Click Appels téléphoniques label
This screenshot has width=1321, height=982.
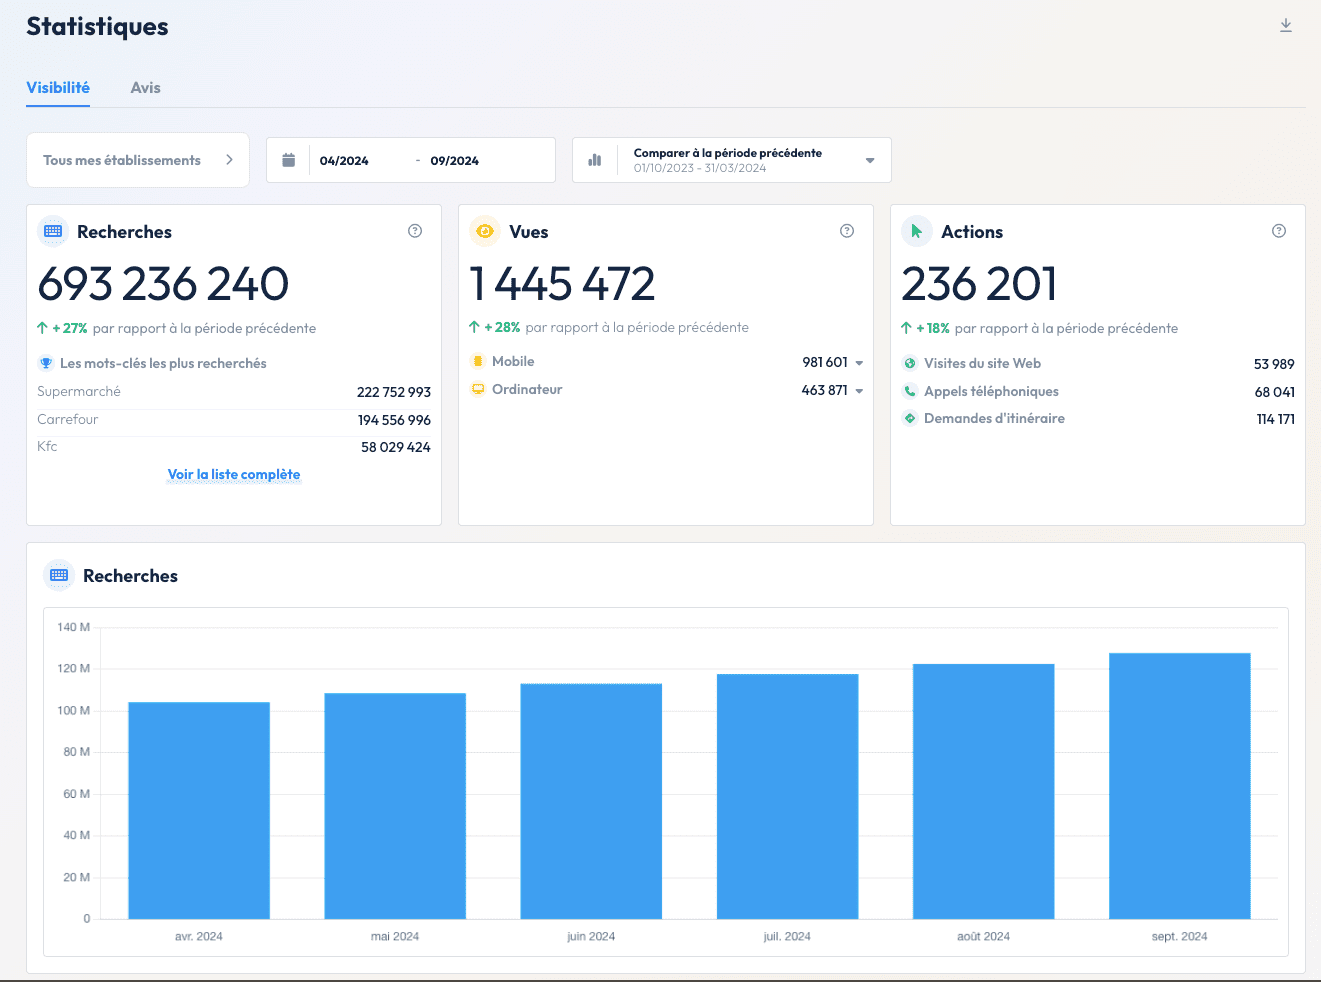991,391
